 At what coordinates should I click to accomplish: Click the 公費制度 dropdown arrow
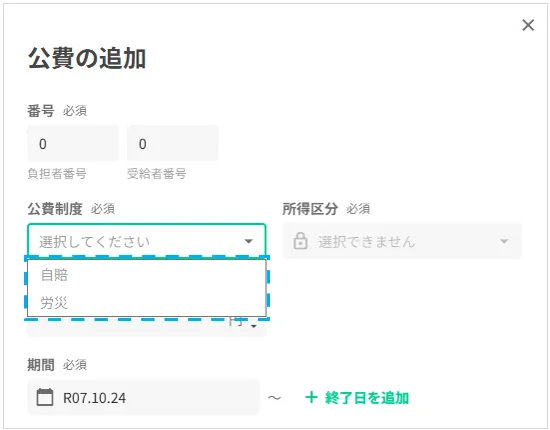click(248, 241)
